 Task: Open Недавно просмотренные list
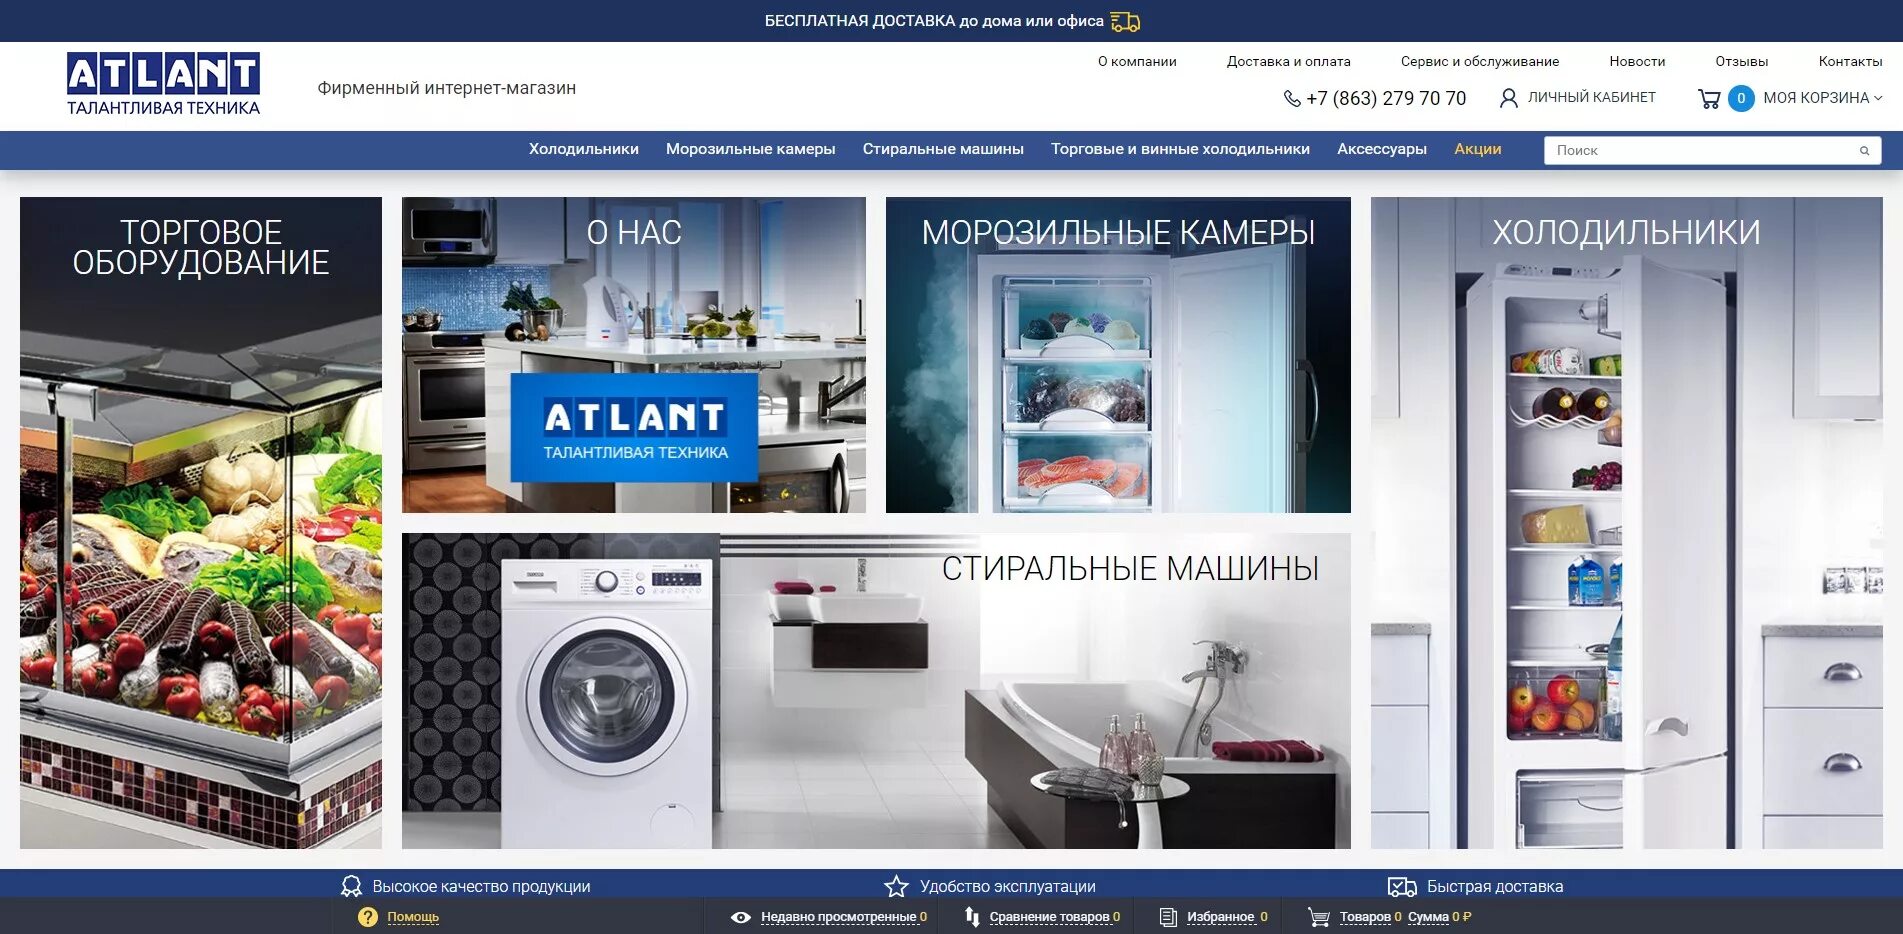[x=838, y=917]
